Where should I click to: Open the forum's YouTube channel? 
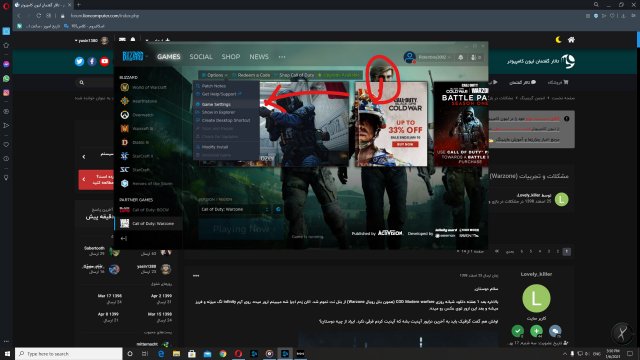[104, 61]
